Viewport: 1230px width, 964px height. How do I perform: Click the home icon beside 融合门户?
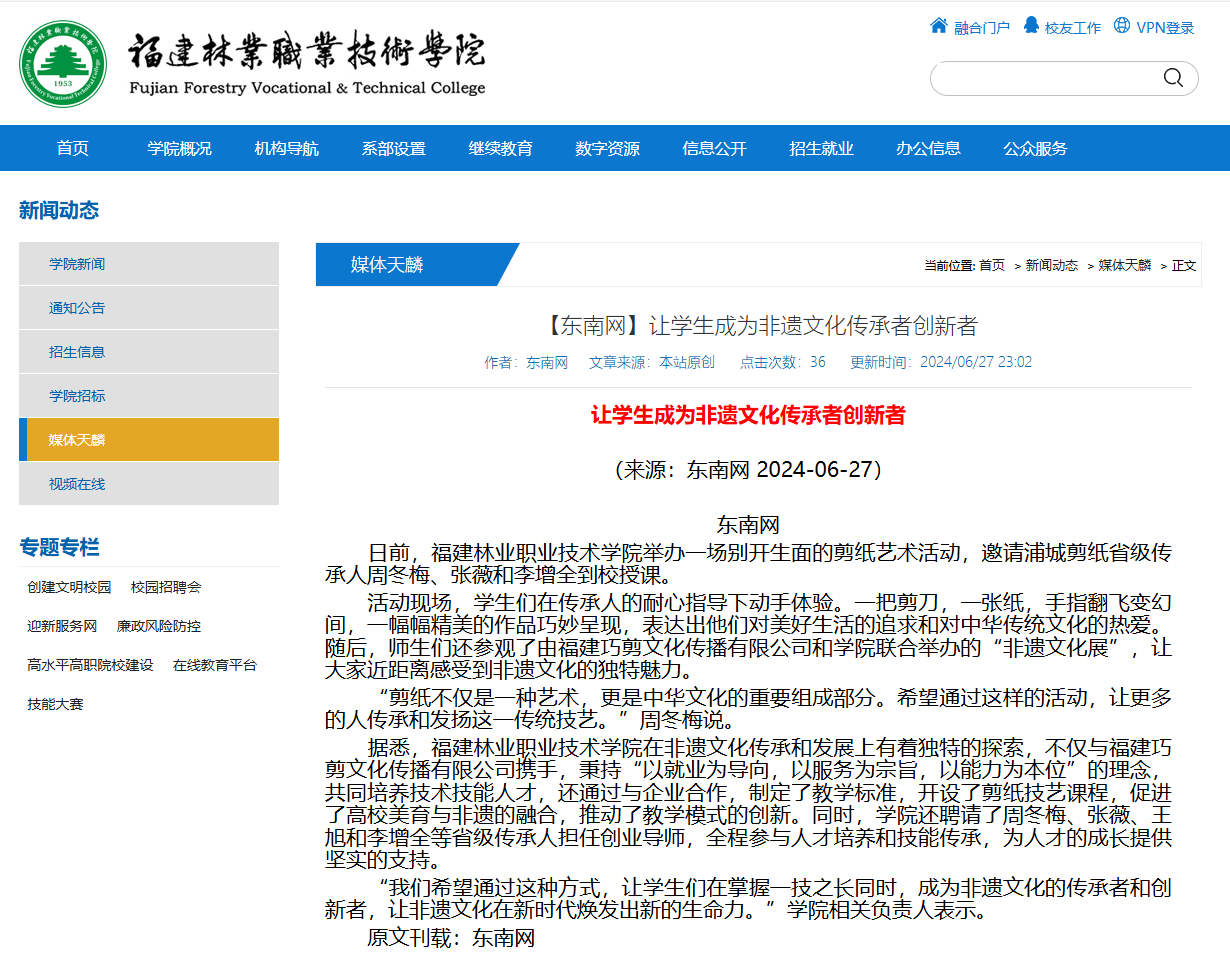click(938, 26)
